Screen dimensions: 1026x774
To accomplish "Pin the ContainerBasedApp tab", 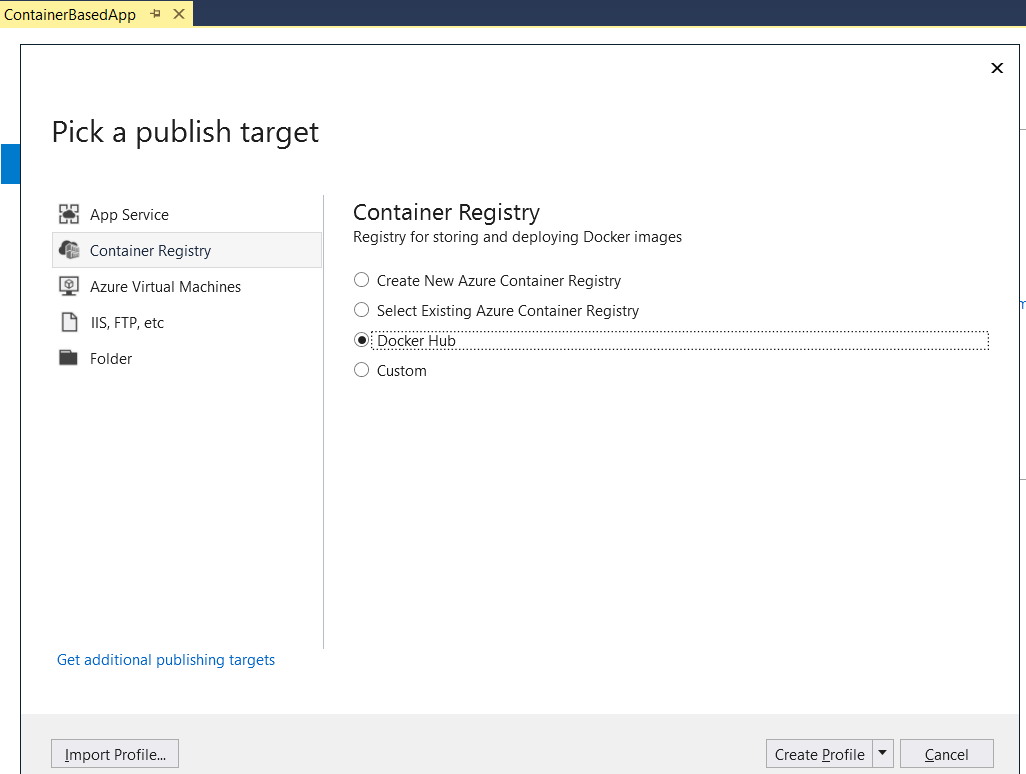I will (156, 14).
